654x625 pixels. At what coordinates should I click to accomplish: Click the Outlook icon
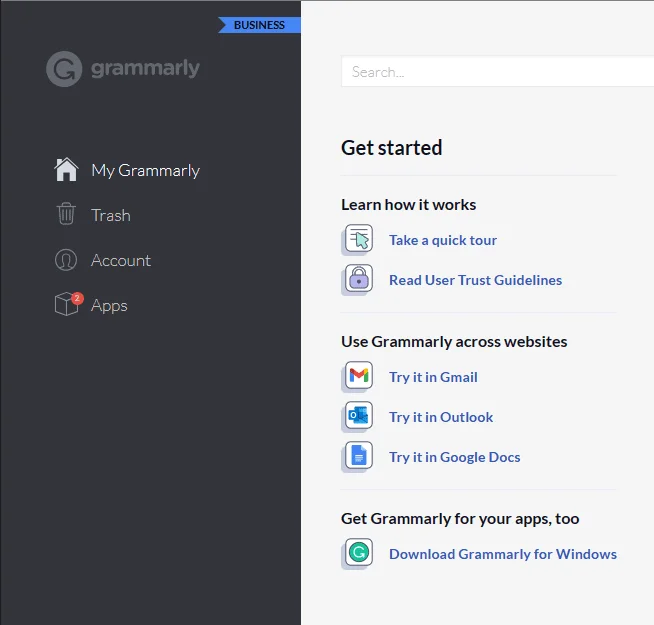point(359,416)
